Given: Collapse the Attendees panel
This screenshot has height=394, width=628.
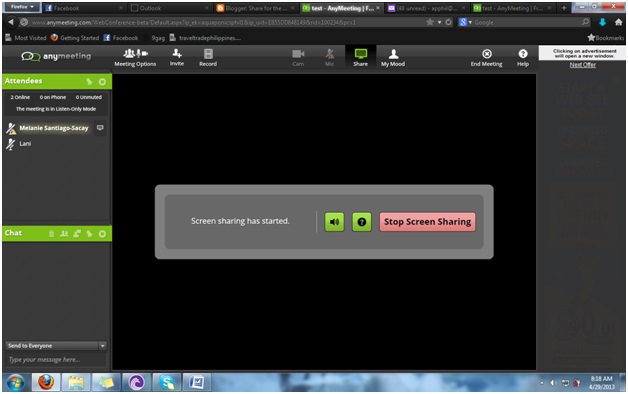Looking at the screenshot, I should click(x=103, y=82).
